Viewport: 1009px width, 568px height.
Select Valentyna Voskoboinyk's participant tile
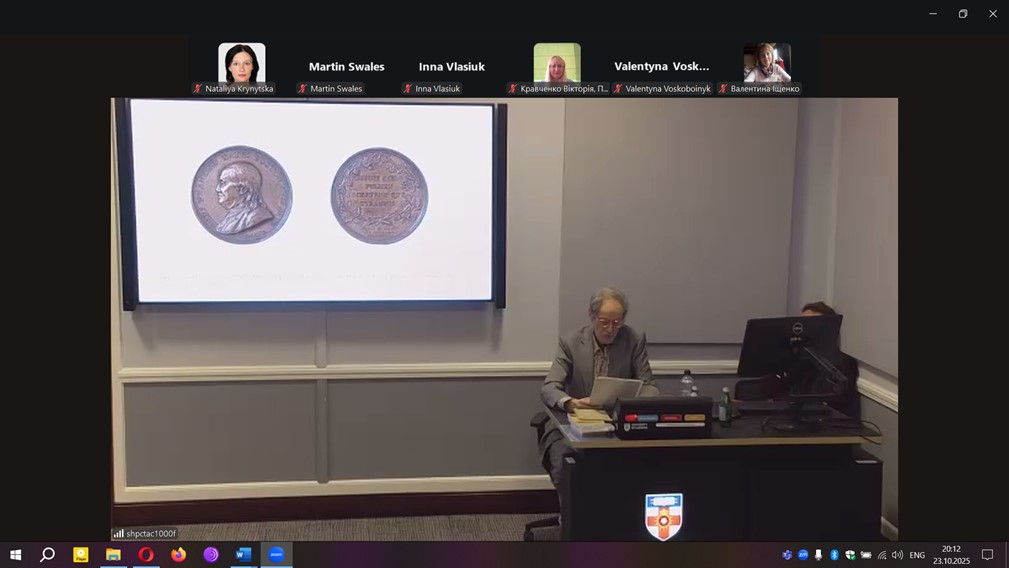pyautogui.click(x=661, y=66)
